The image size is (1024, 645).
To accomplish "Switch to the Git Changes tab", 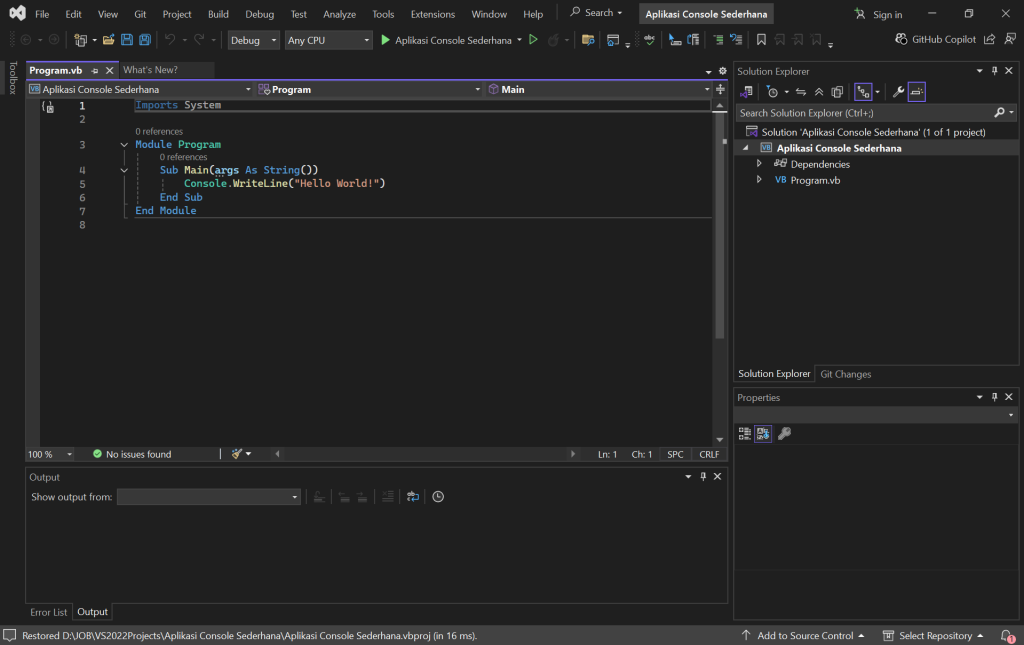I will pyautogui.click(x=846, y=374).
